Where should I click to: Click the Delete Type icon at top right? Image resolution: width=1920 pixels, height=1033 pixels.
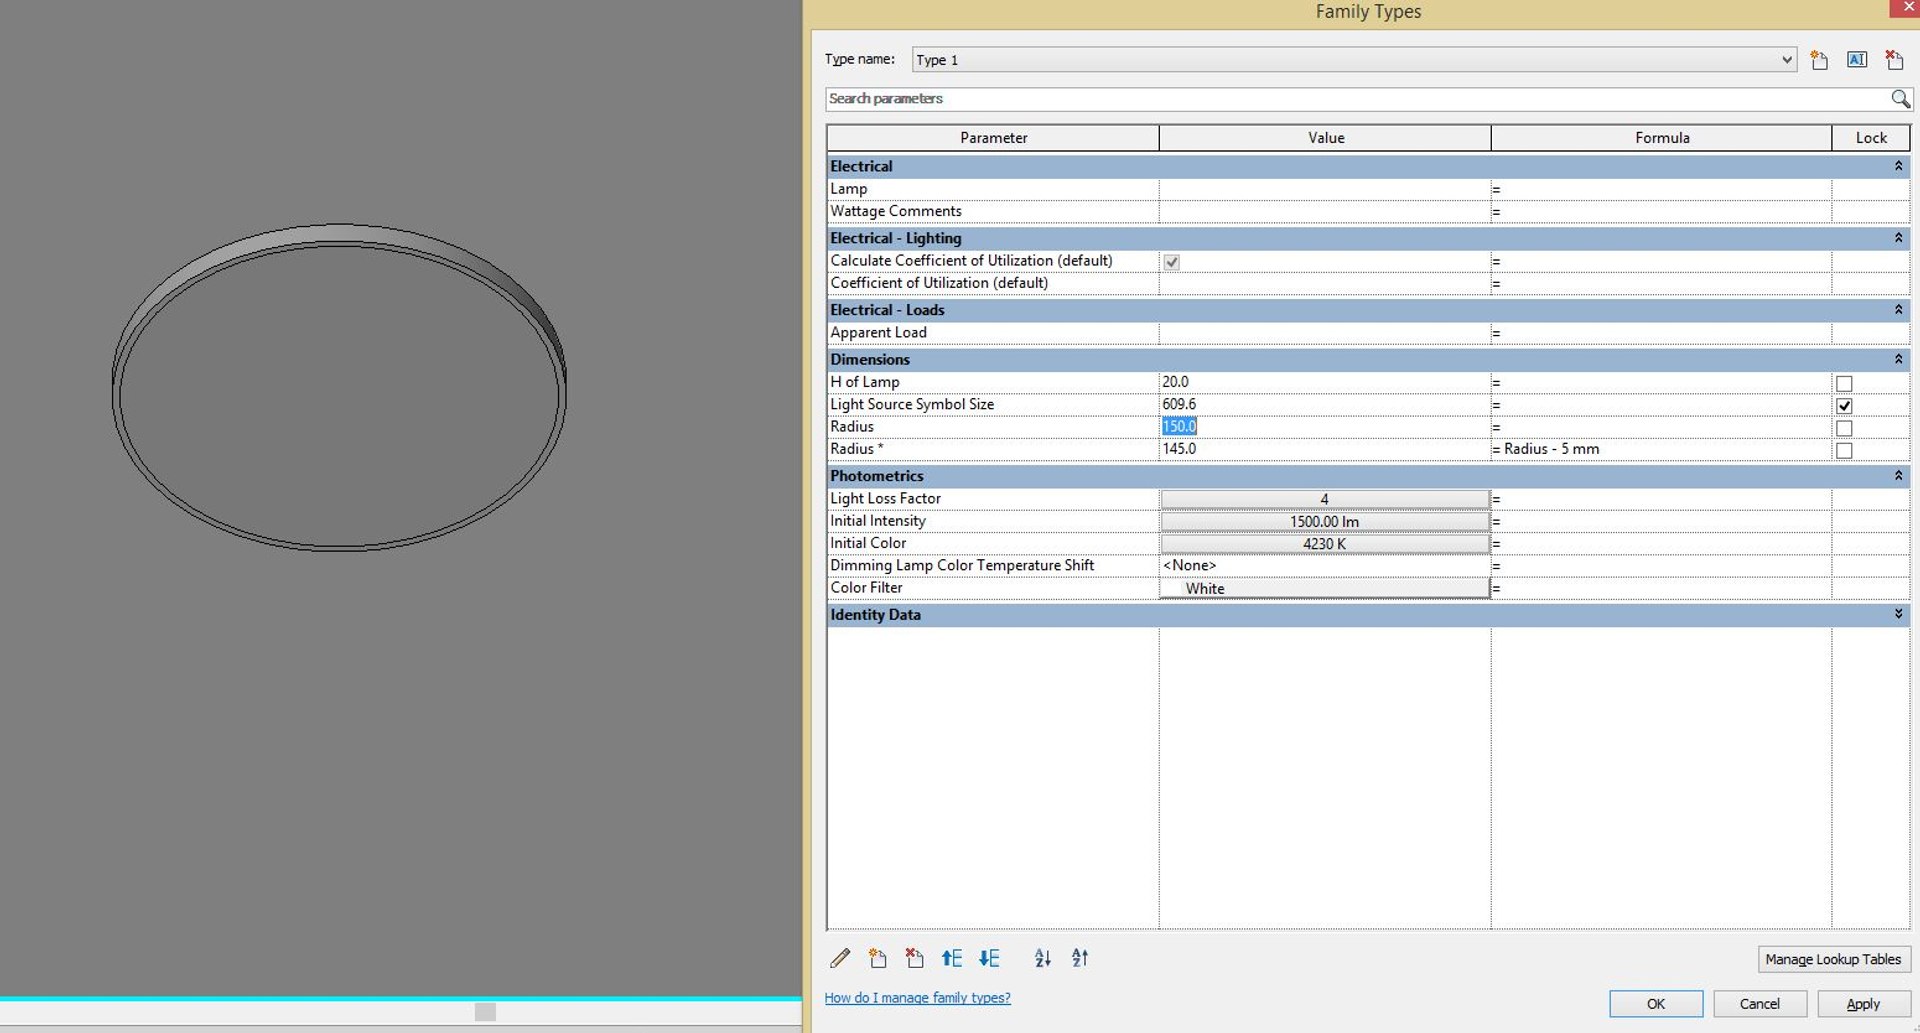[1894, 60]
